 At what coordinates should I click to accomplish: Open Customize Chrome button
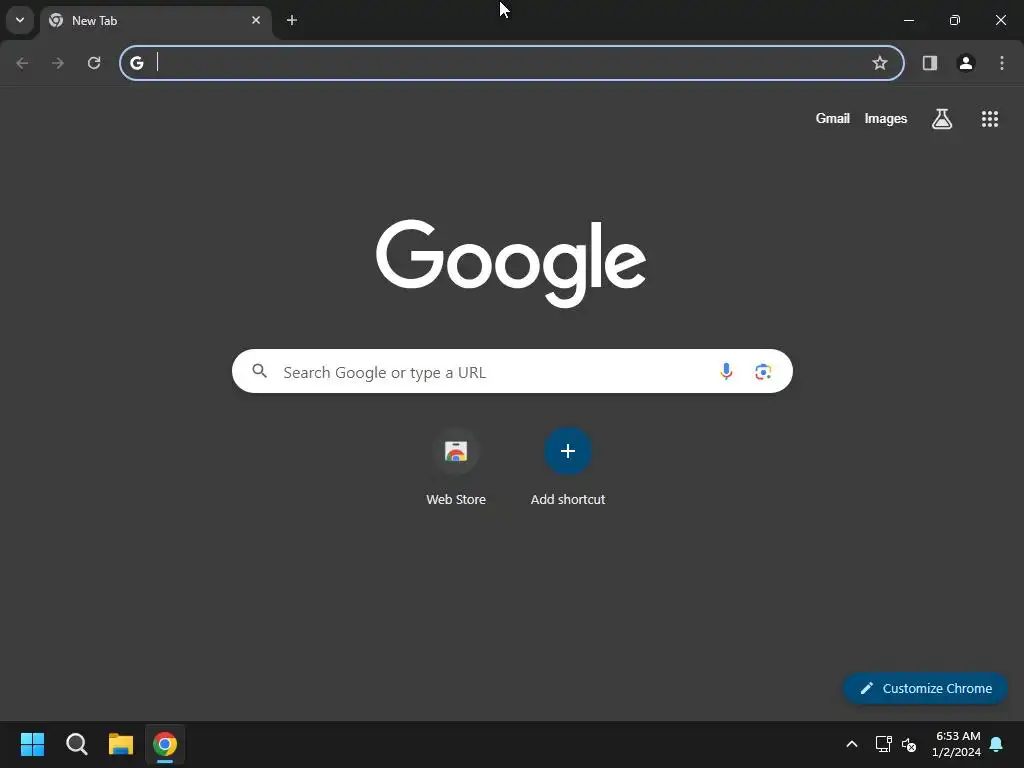click(x=925, y=688)
